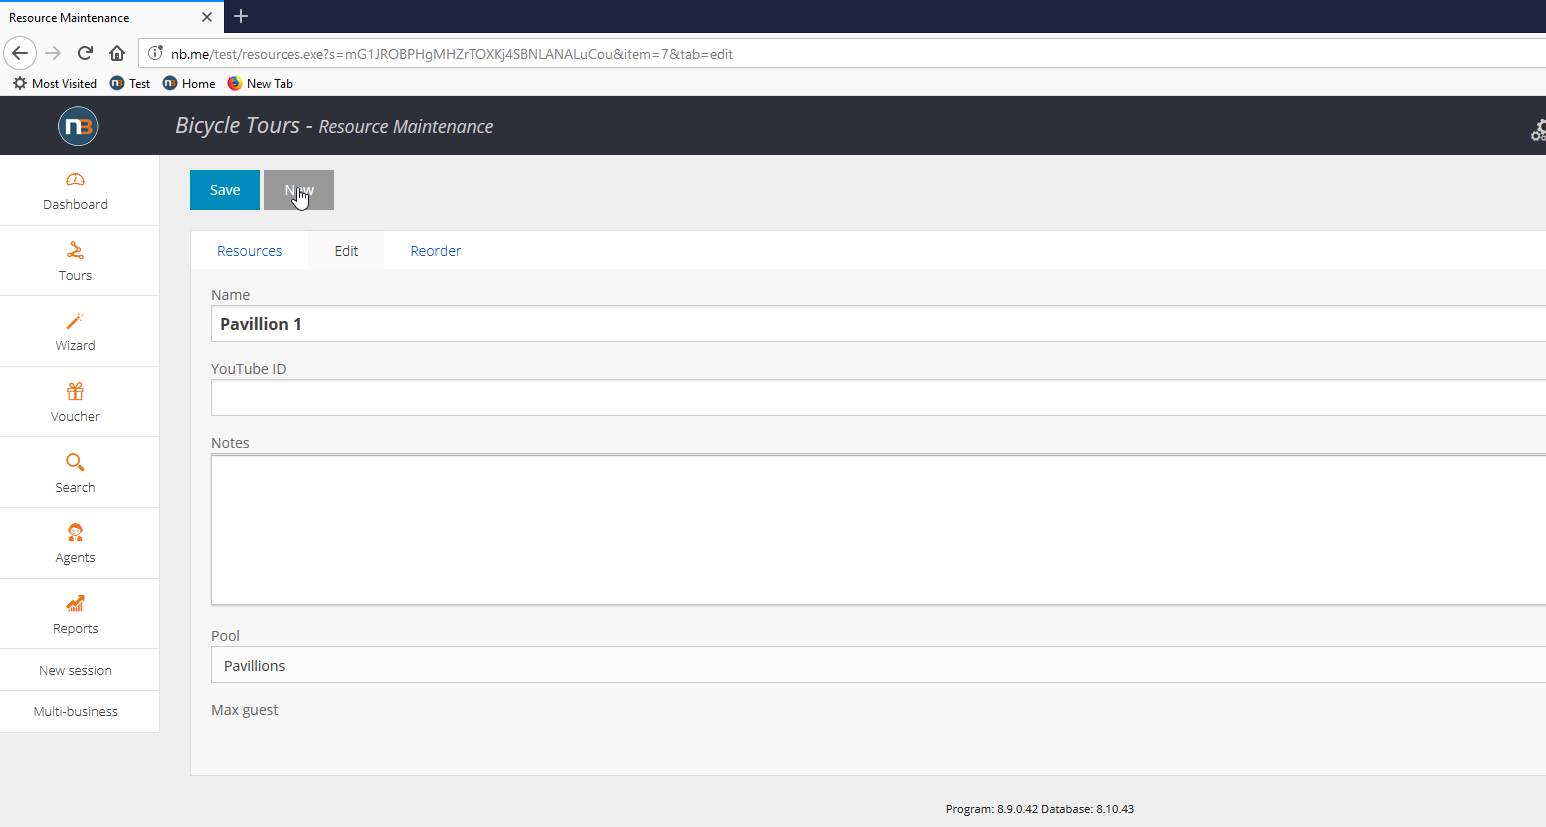This screenshot has height=827, width=1546.
Task: Open the Tours route icon
Action: [75, 250]
